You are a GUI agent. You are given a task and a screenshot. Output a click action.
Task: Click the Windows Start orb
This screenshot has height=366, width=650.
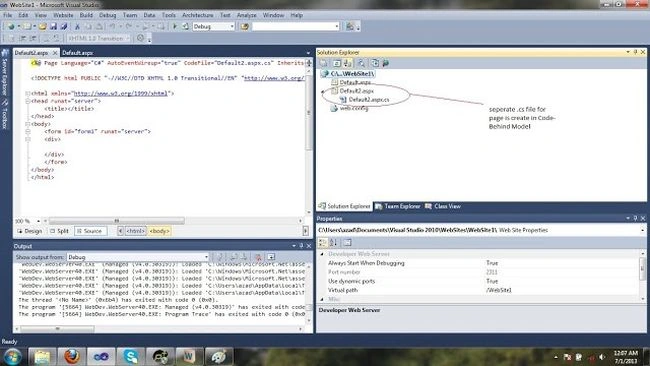(12, 356)
